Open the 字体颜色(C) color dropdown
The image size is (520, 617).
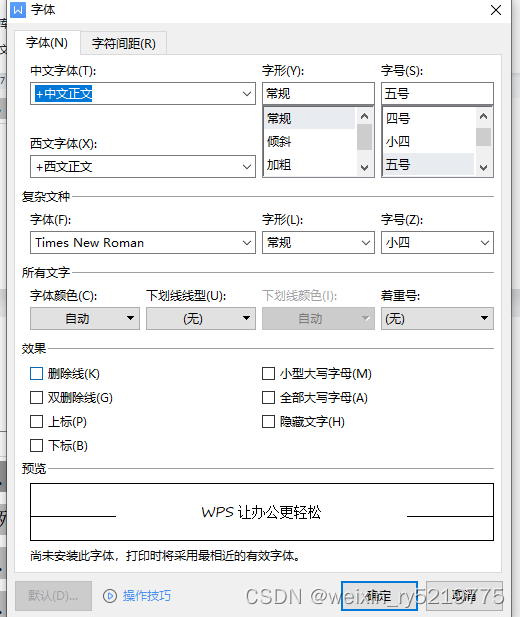[x=85, y=318]
